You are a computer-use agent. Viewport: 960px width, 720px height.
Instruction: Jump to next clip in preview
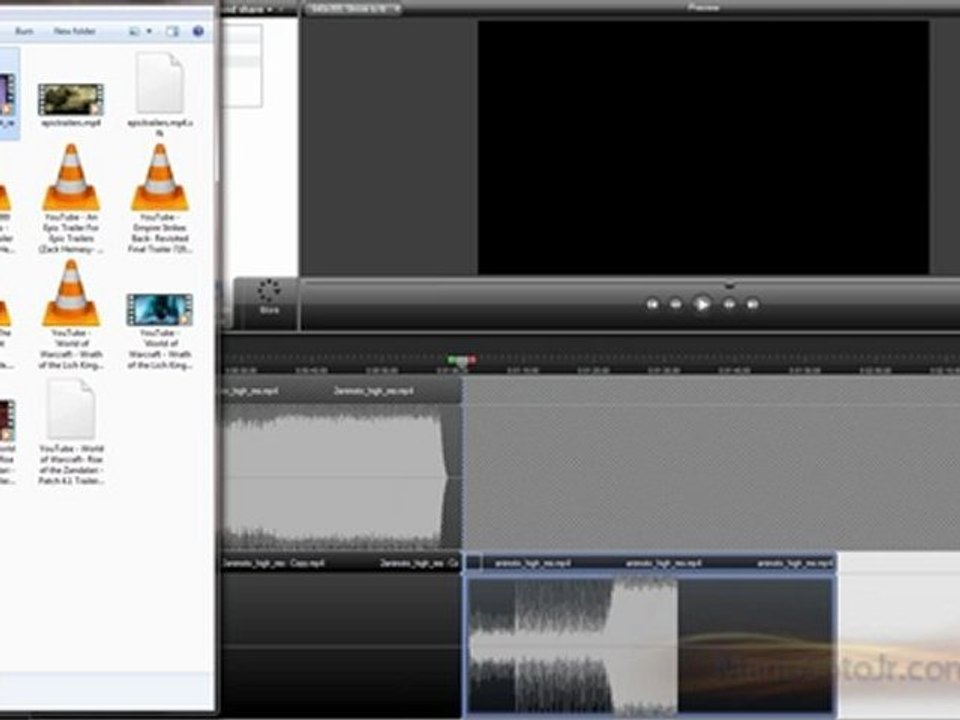pos(752,304)
